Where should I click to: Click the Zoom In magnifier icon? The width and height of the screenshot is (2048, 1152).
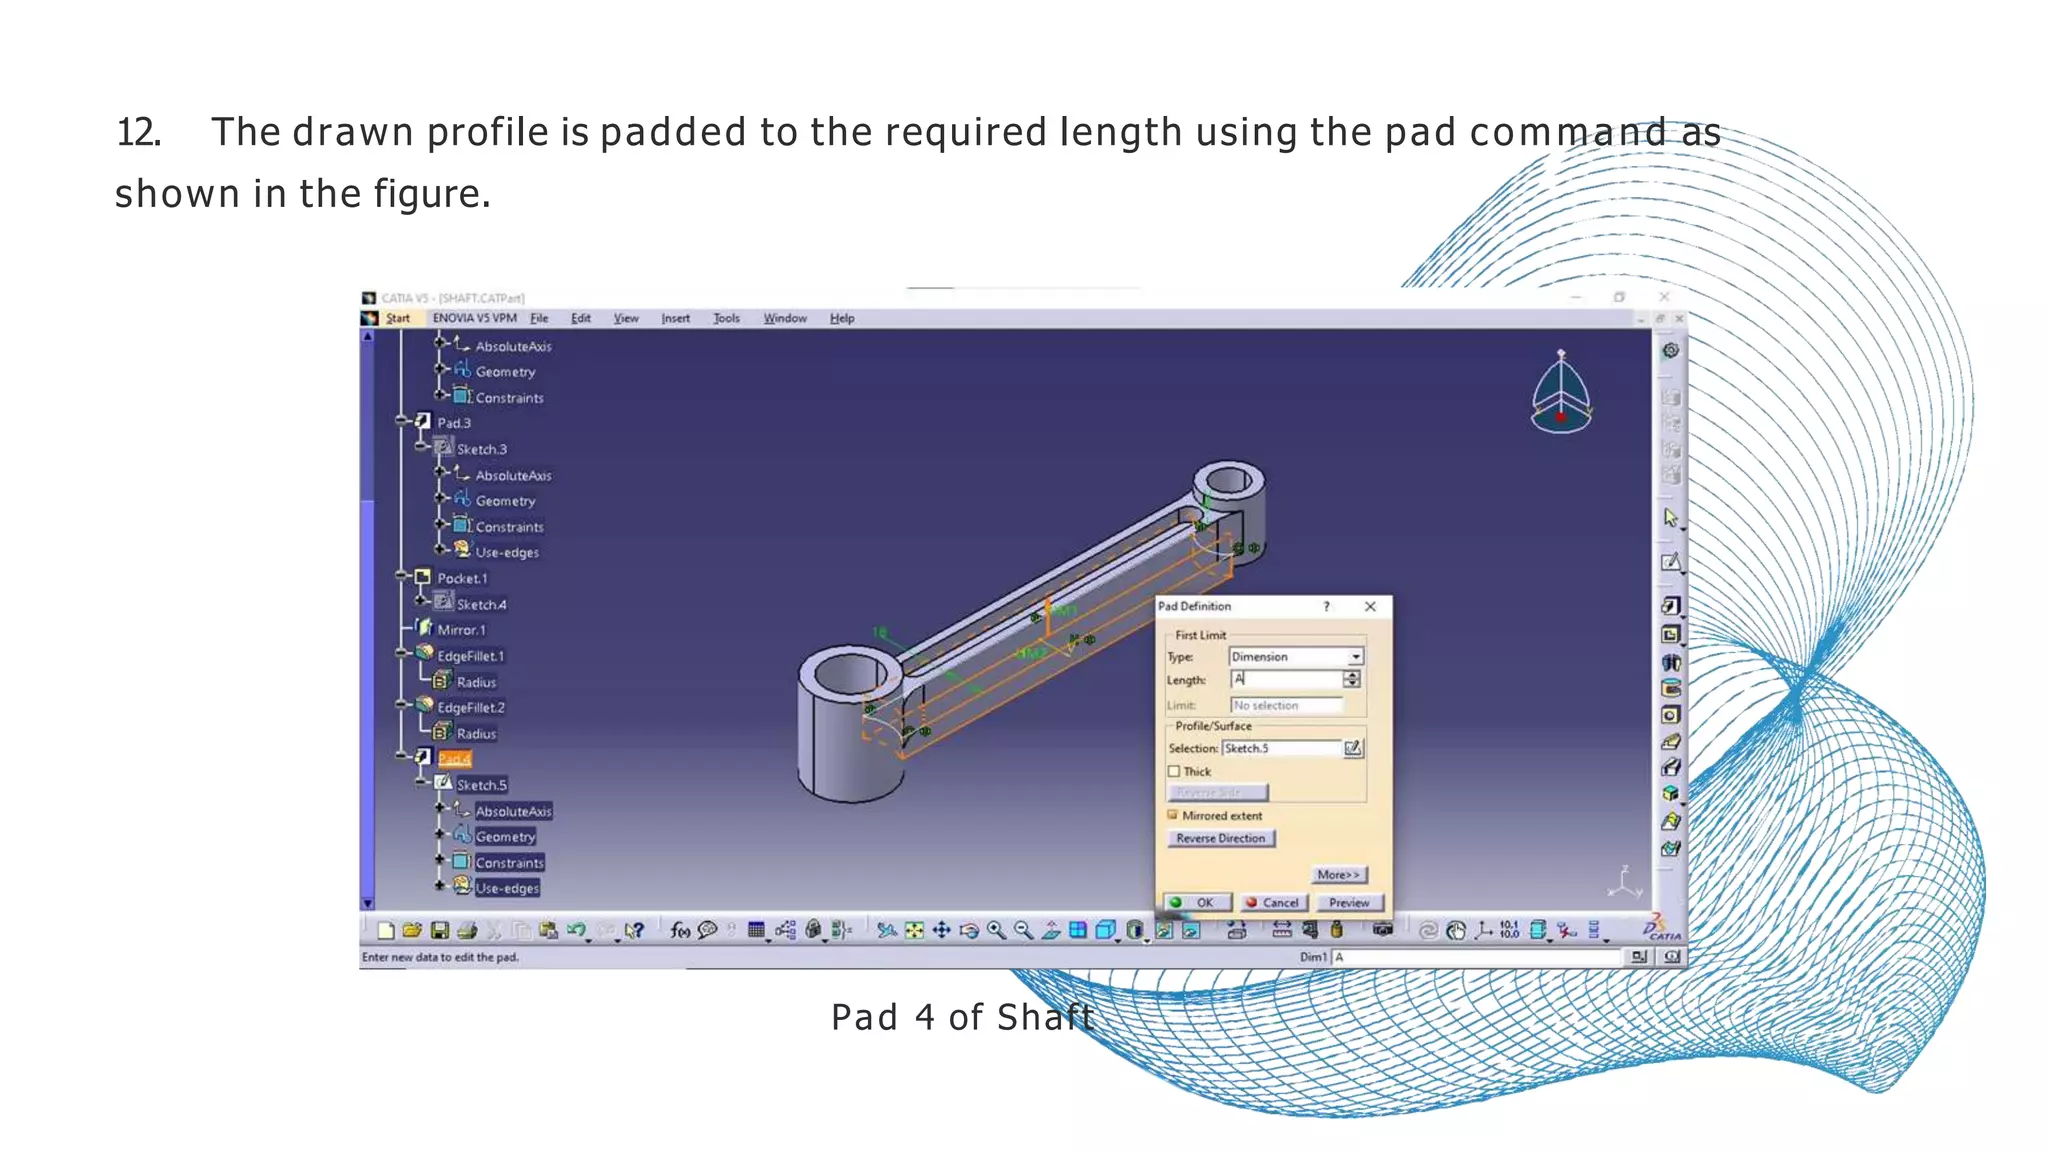pyautogui.click(x=996, y=931)
